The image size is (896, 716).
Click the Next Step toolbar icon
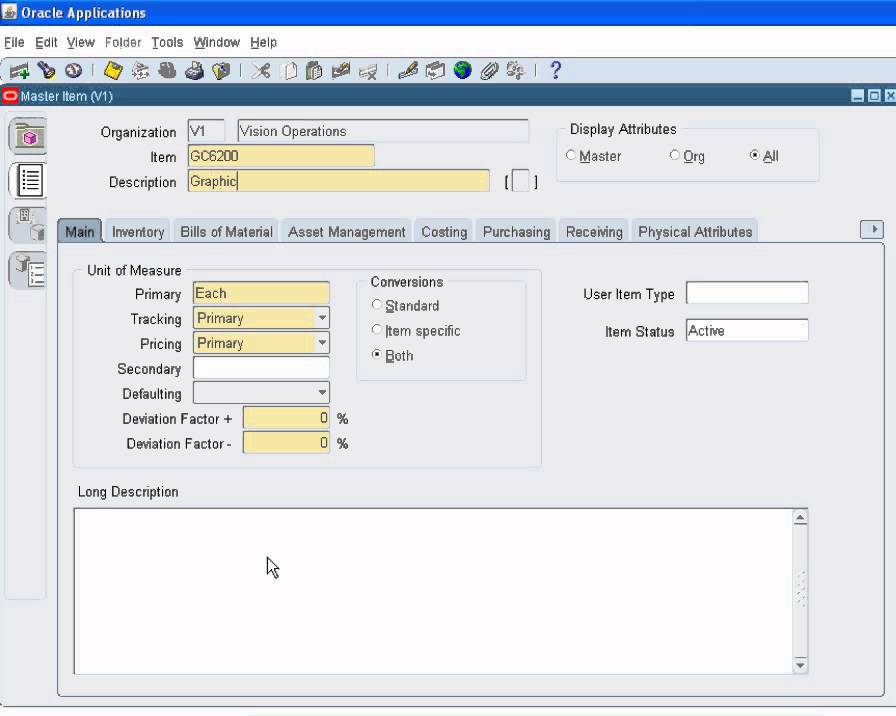pyautogui.click(x=140, y=71)
